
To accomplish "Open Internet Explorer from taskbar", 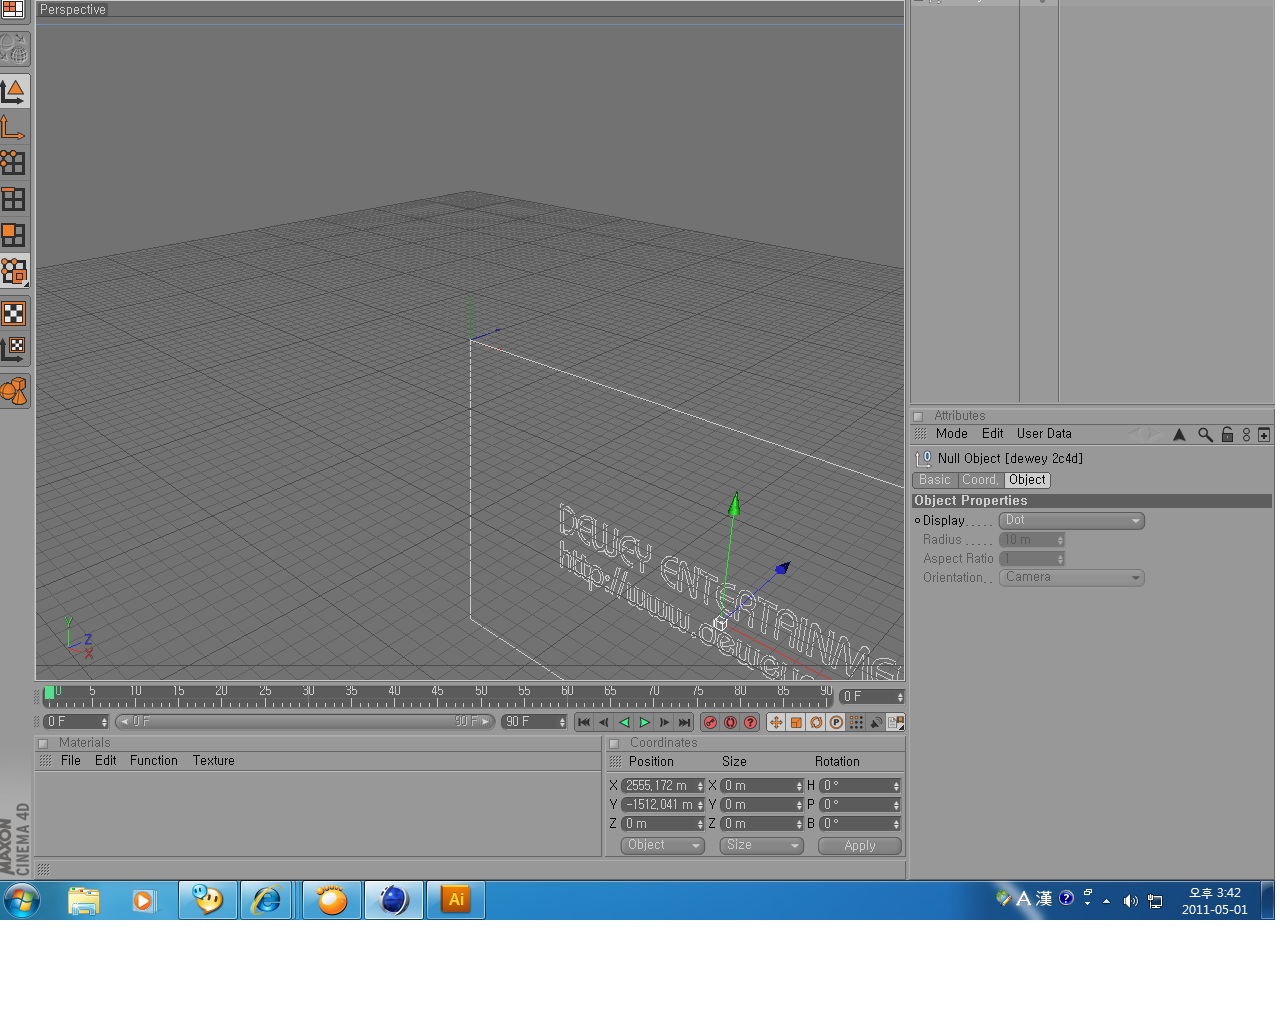I will [267, 900].
